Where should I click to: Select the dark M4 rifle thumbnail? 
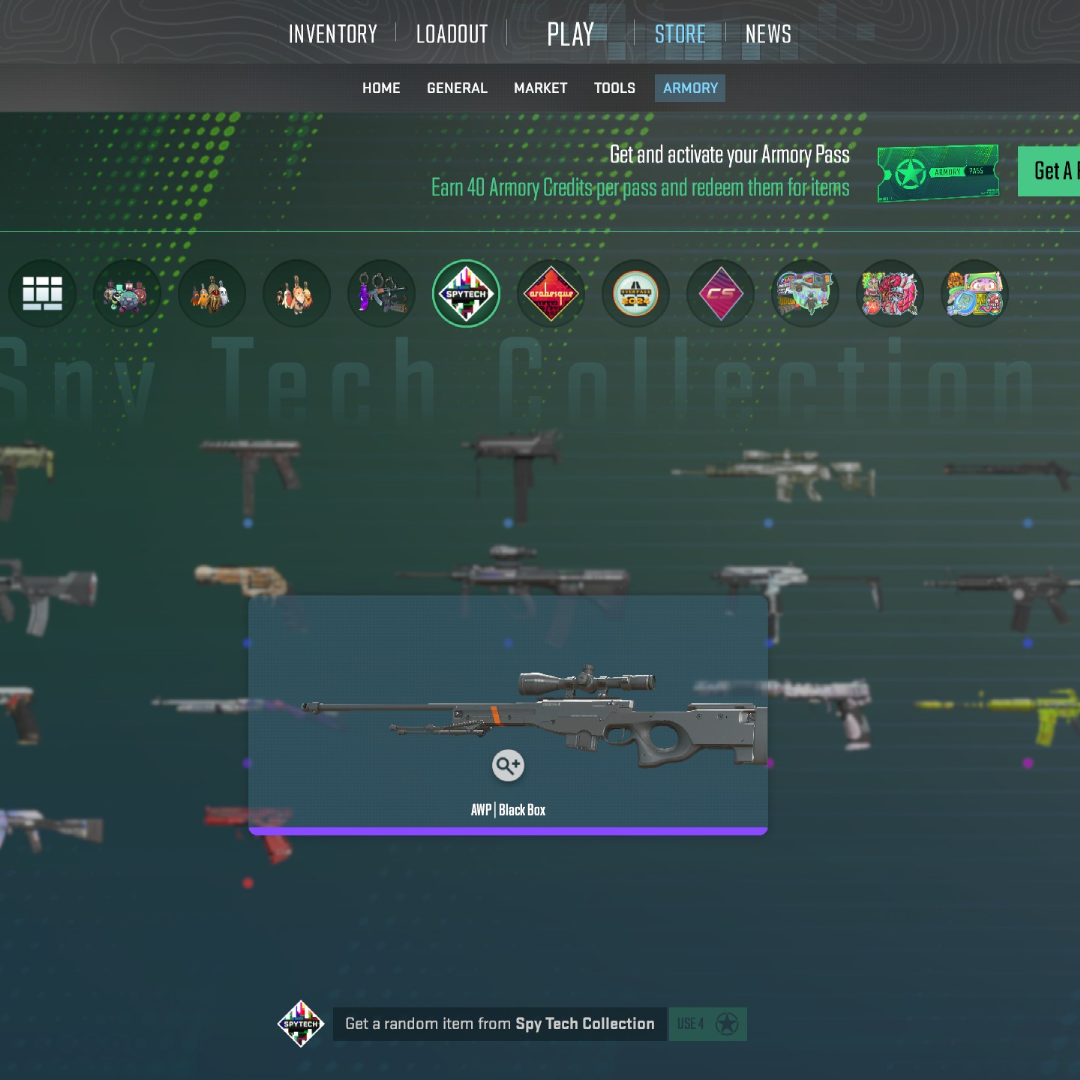(x=1002, y=598)
